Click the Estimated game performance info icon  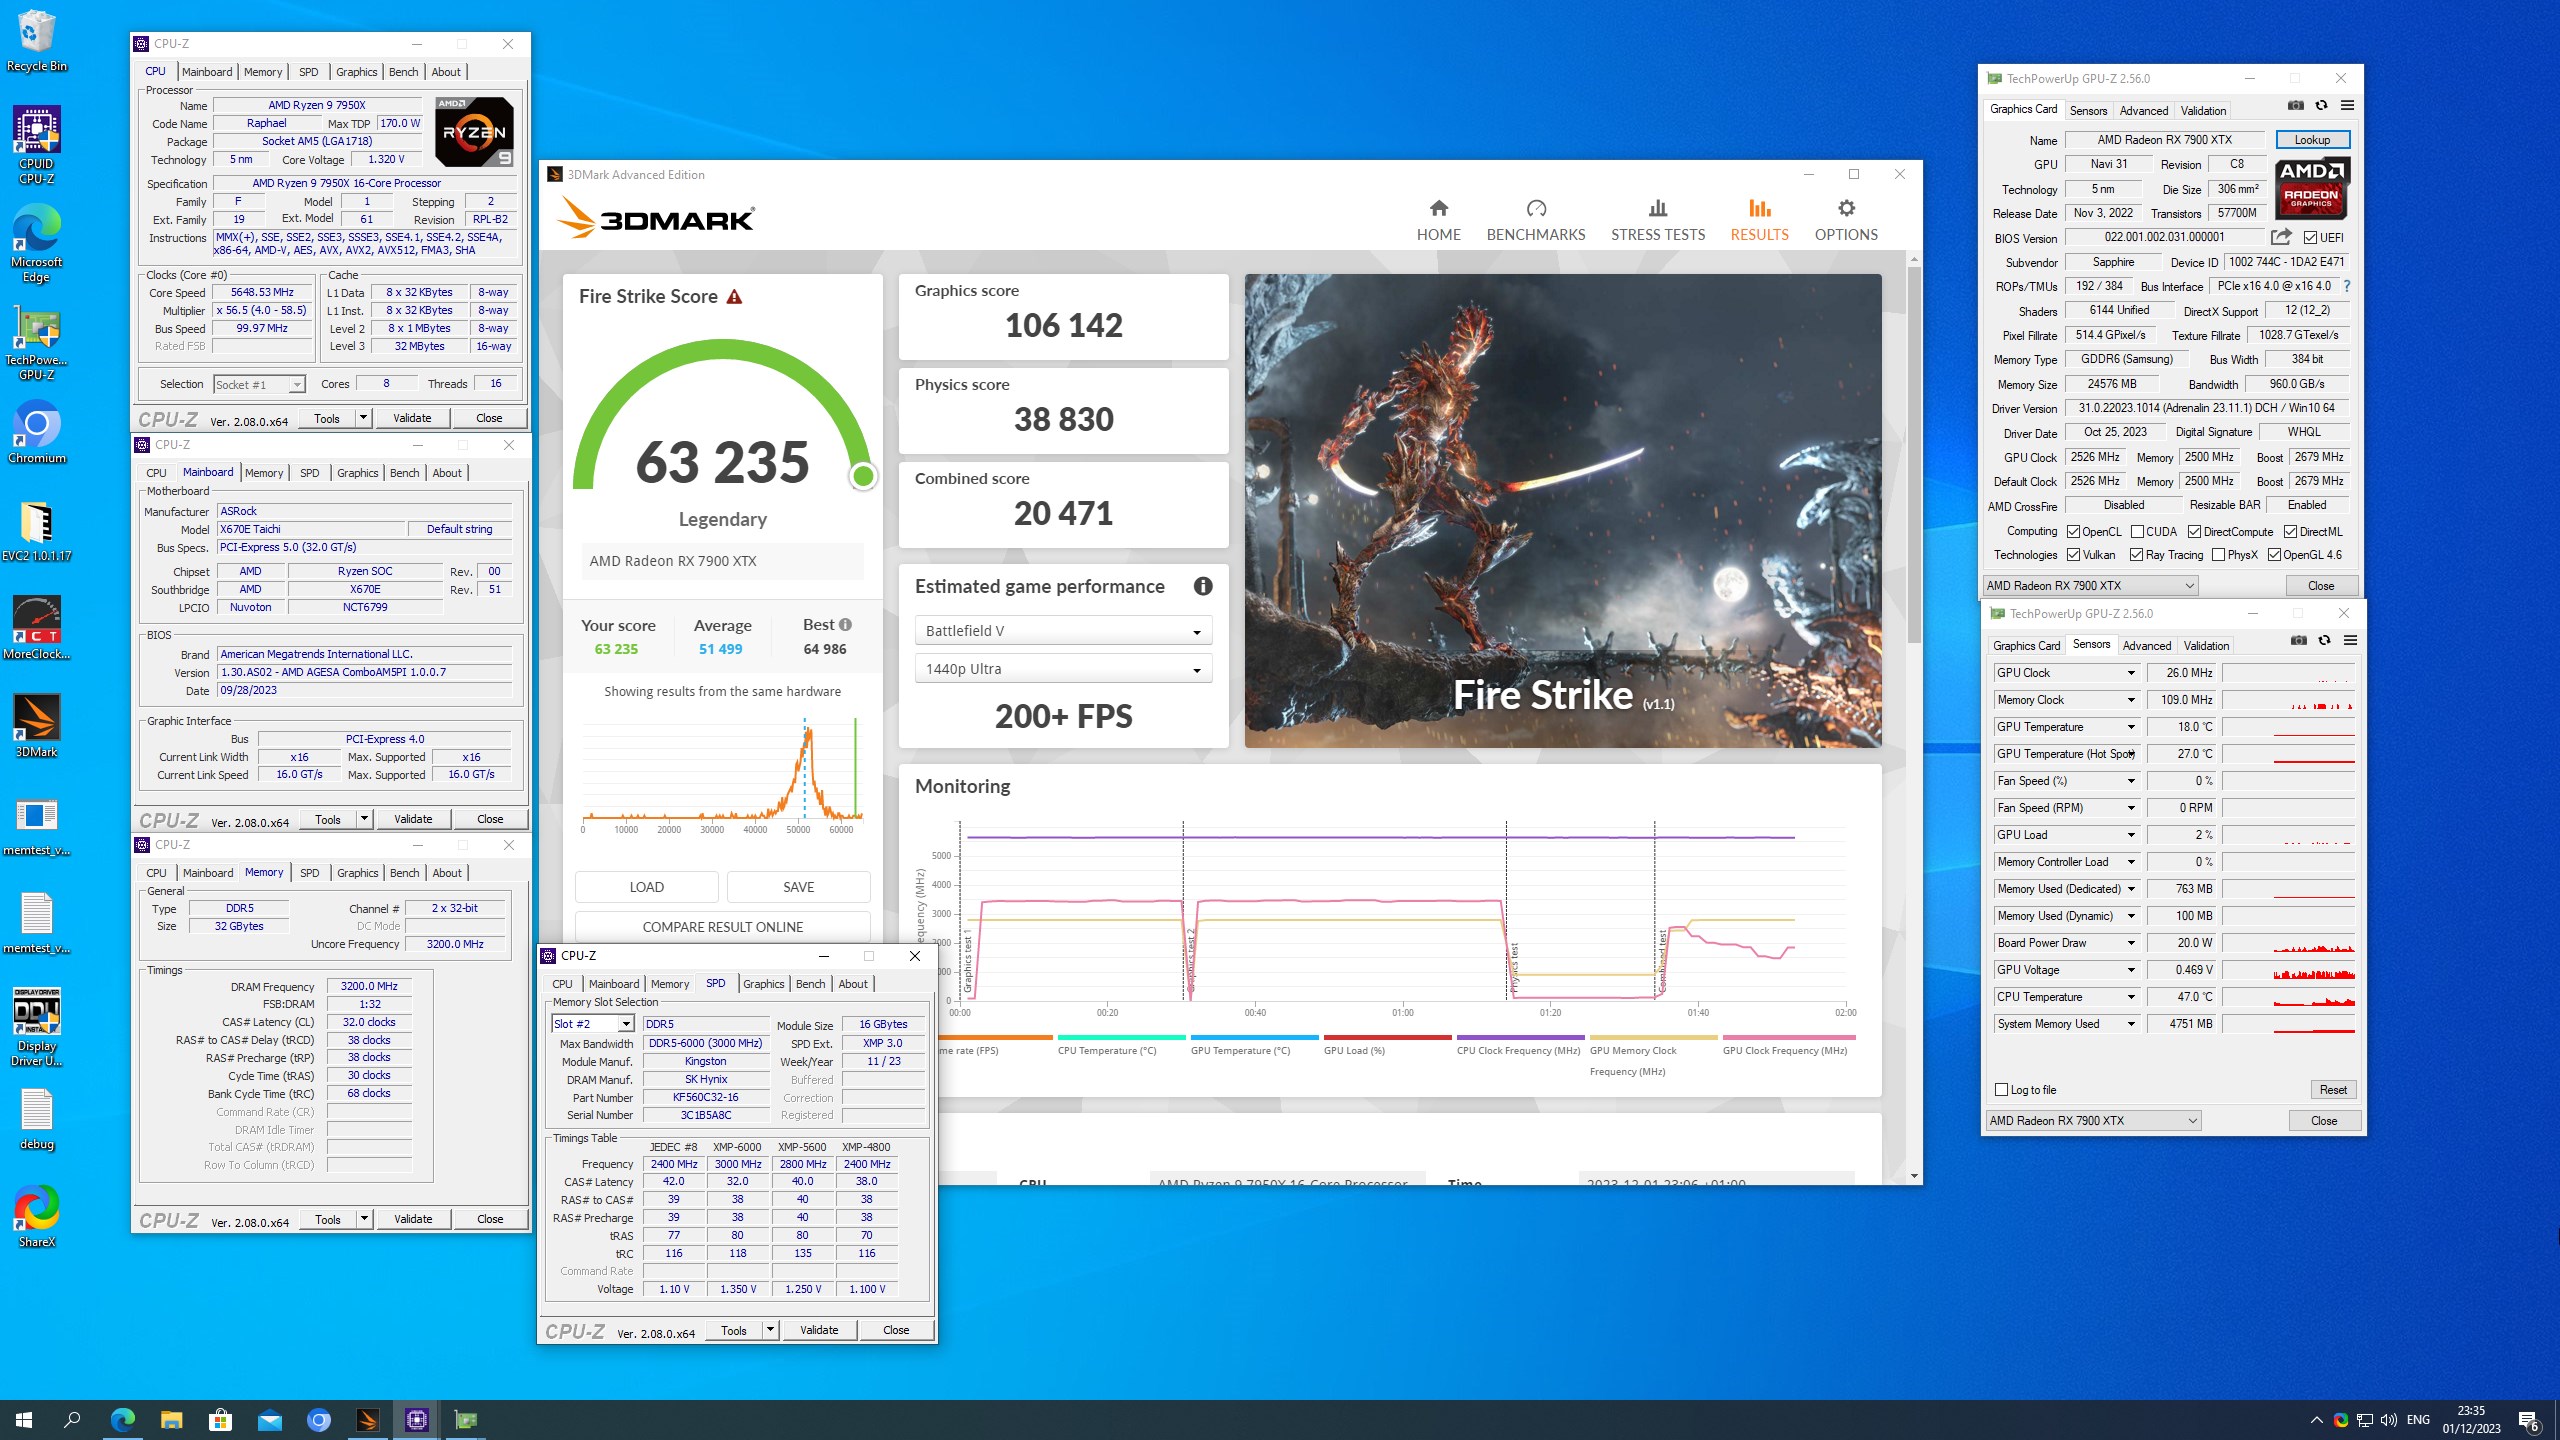tap(1202, 586)
